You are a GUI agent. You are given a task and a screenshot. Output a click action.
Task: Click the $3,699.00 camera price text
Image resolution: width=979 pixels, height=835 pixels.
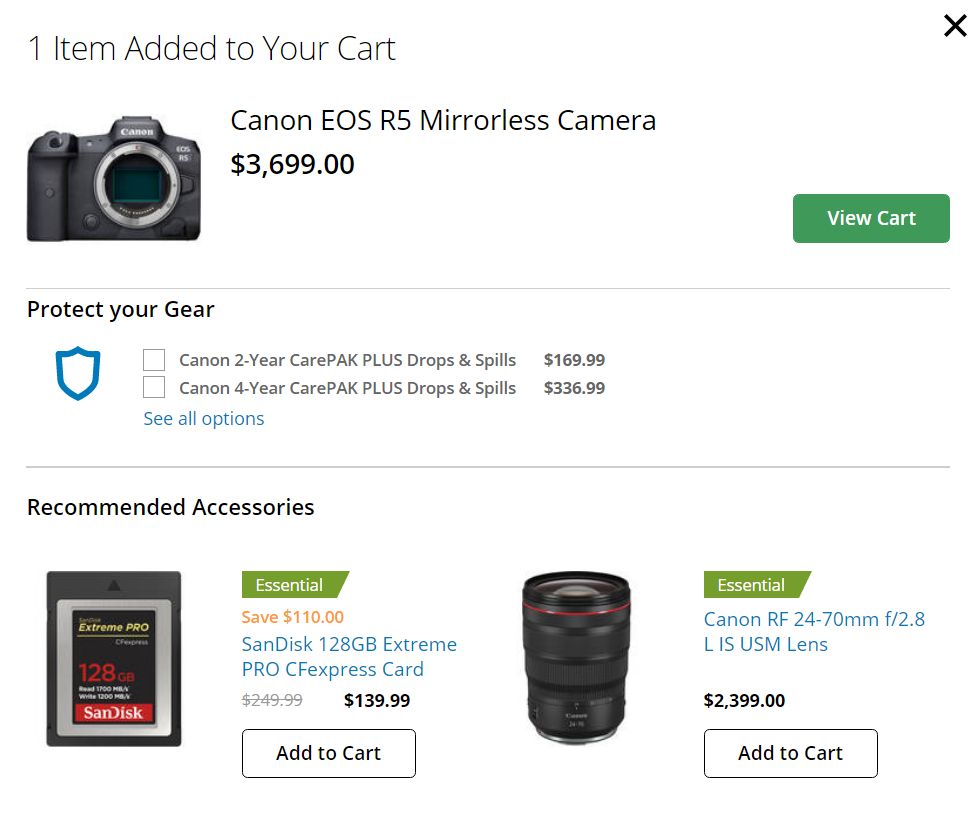point(291,164)
